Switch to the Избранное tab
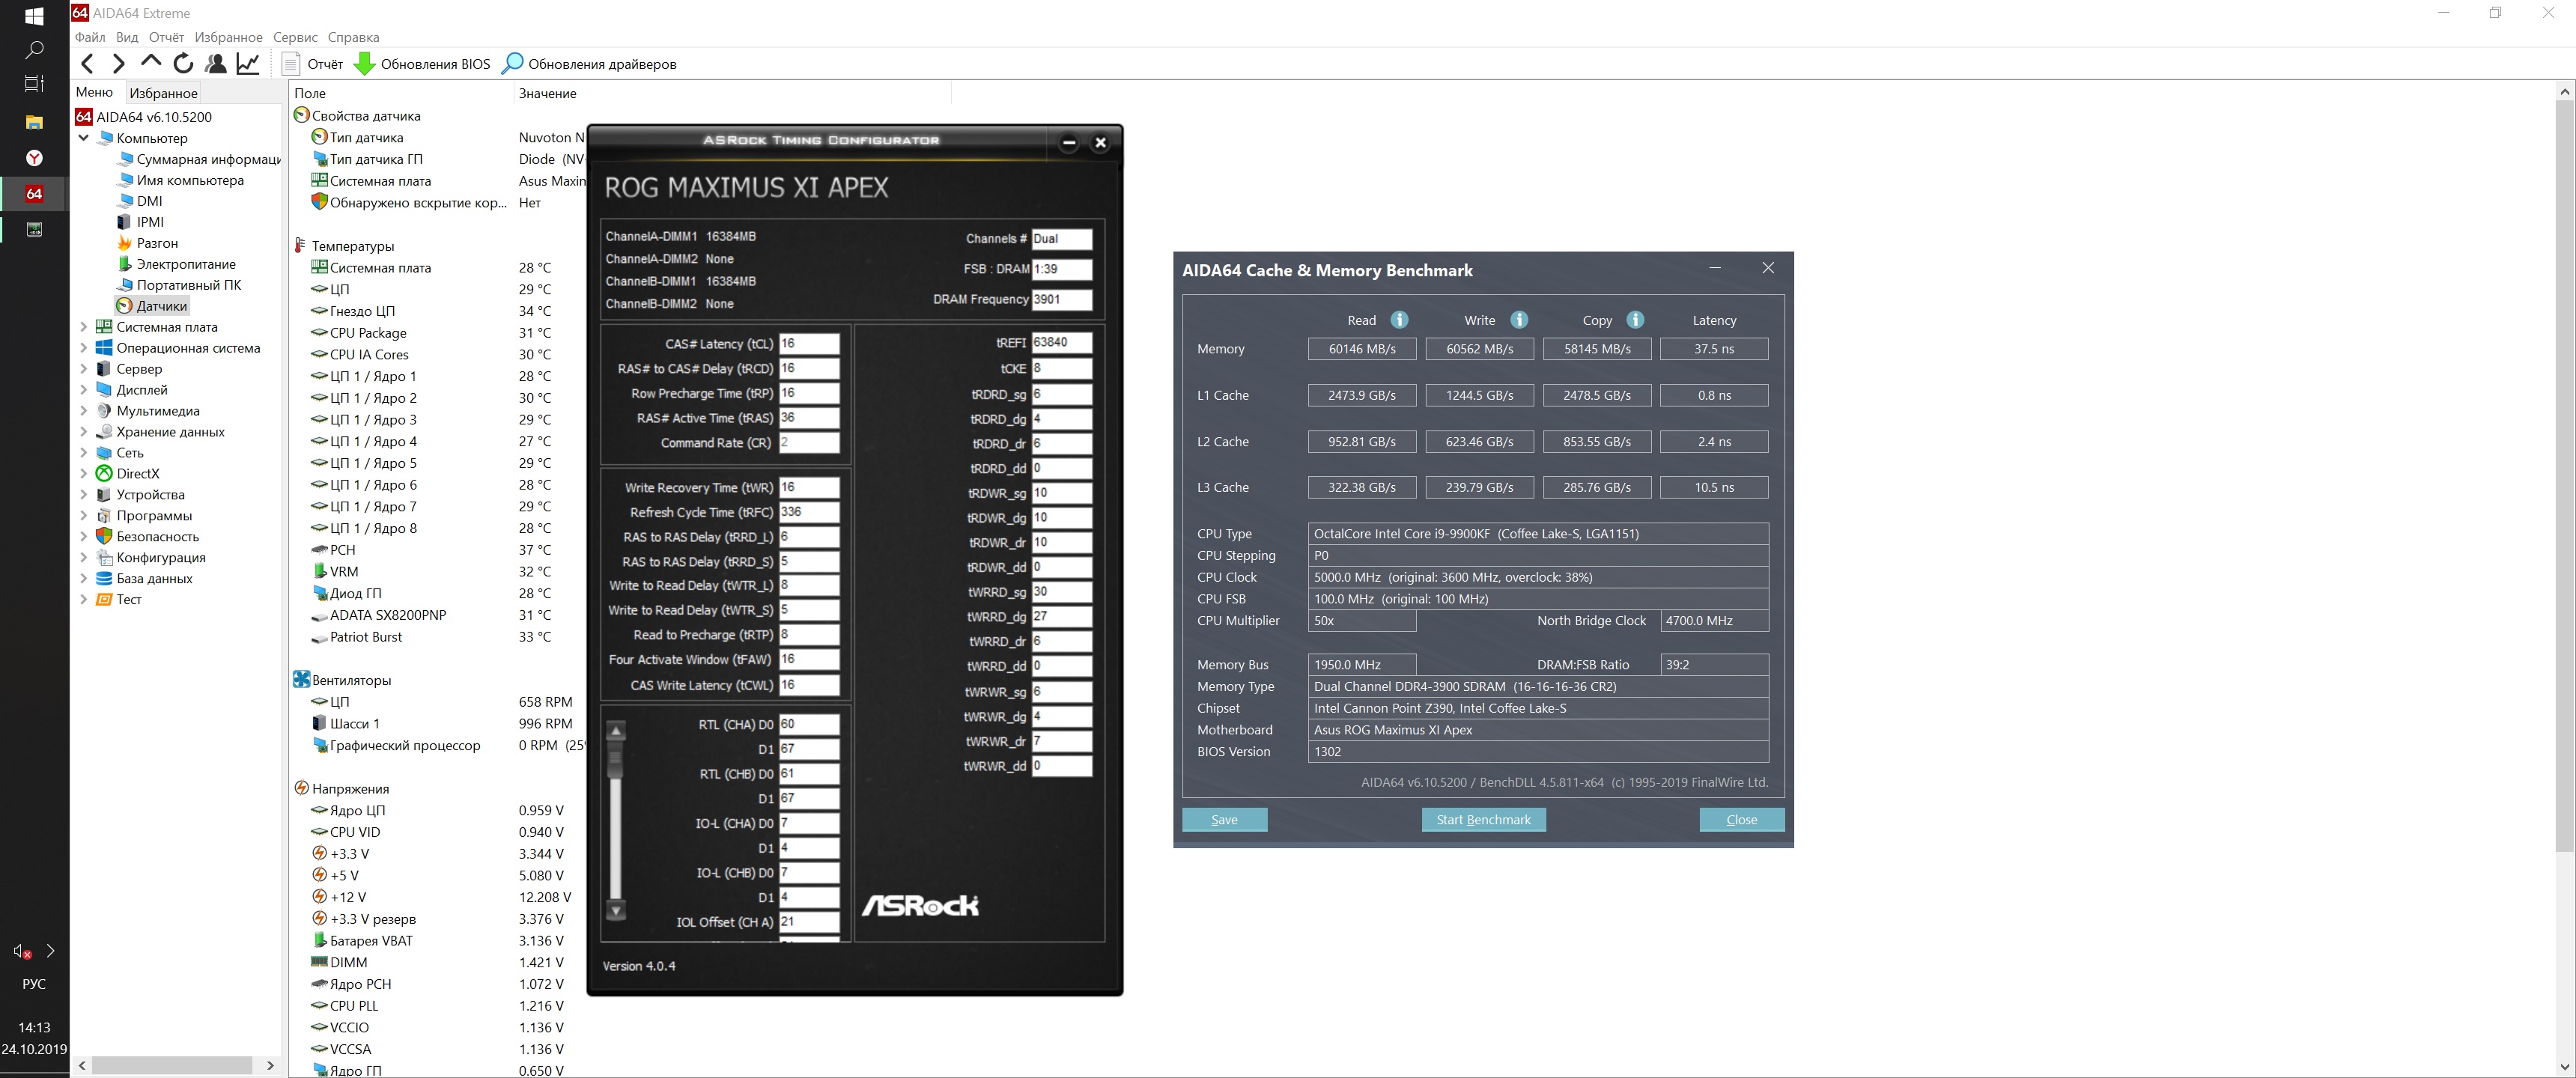The width and height of the screenshot is (2576, 1078). click(163, 93)
